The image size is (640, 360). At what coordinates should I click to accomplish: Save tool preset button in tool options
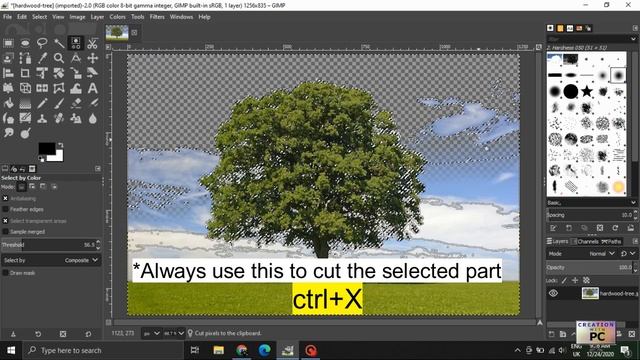pos(13,334)
